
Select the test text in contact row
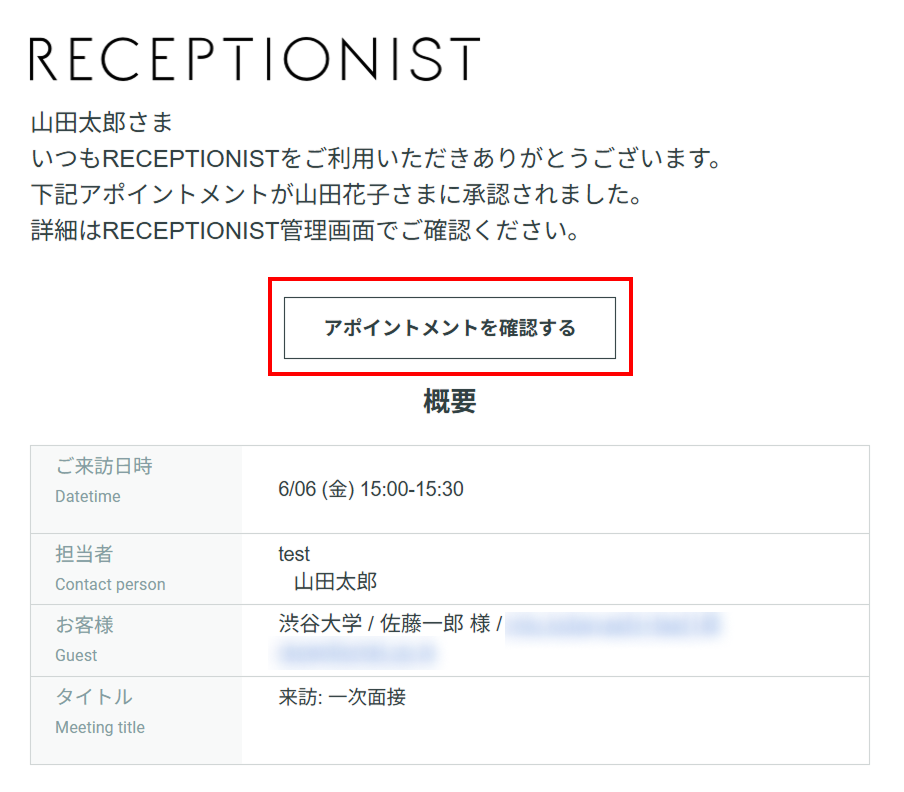tap(294, 555)
